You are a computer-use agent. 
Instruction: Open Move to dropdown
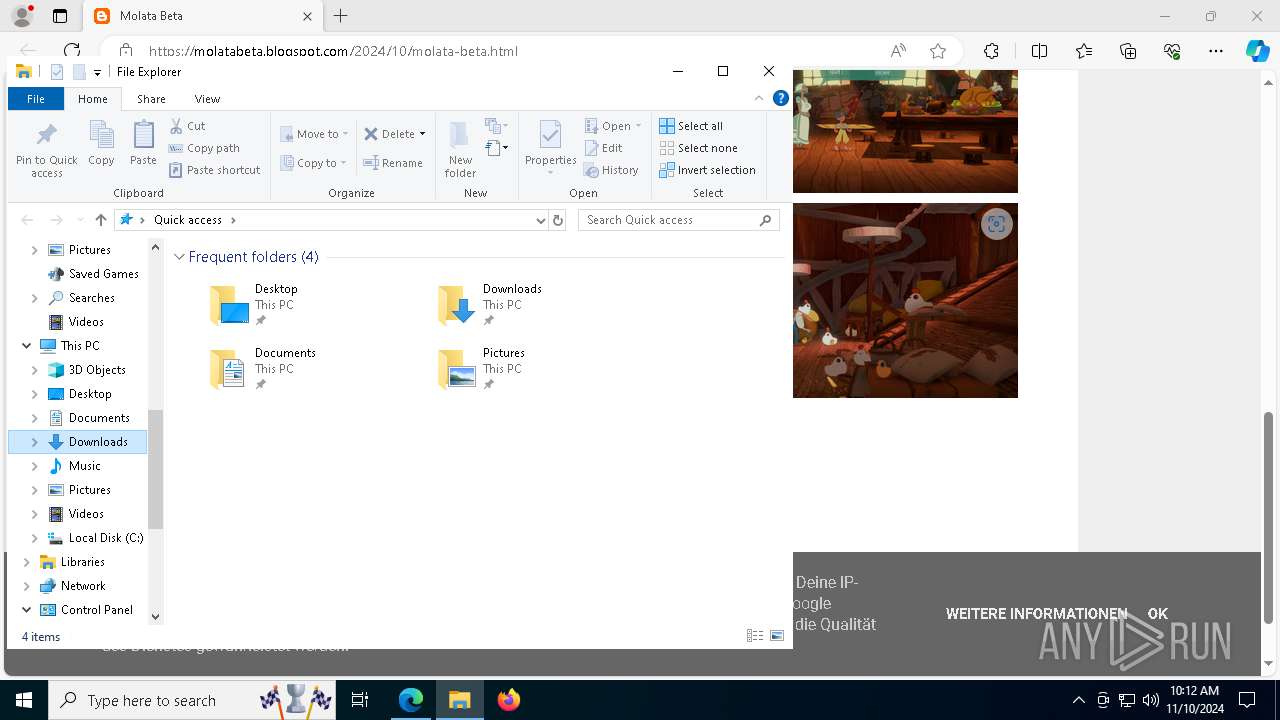click(315, 134)
